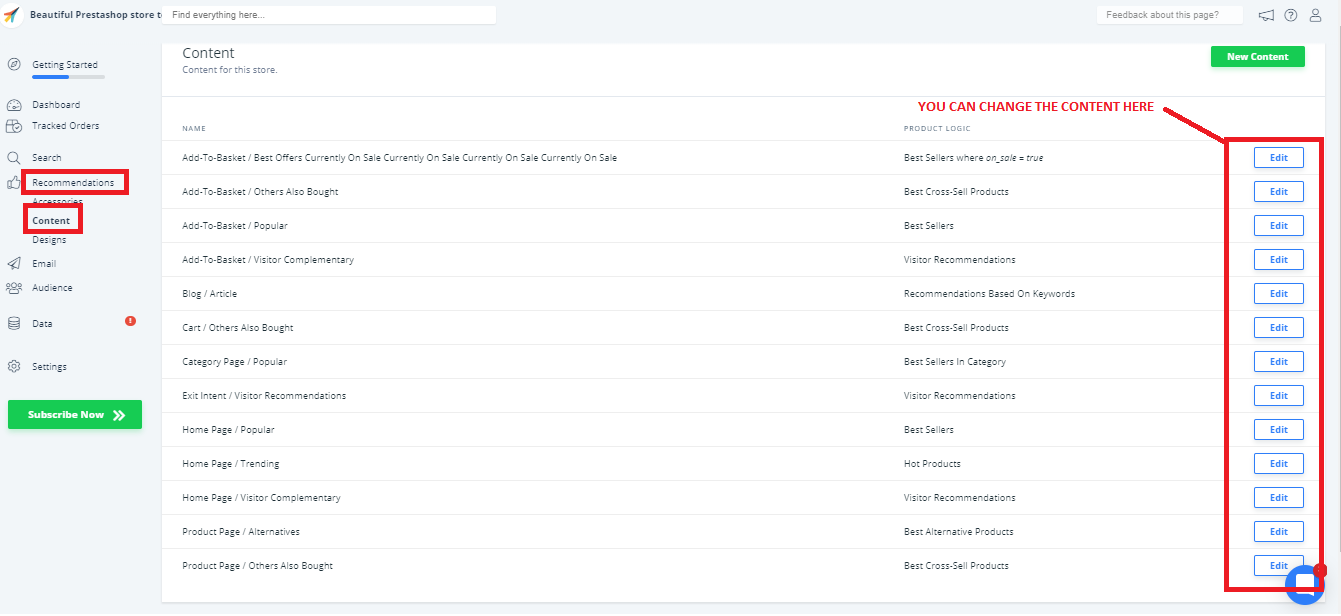The image size is (1341, 616).
Task: Open the help question mark icon
Action: pyautogui.click(x=1291, y=15)
